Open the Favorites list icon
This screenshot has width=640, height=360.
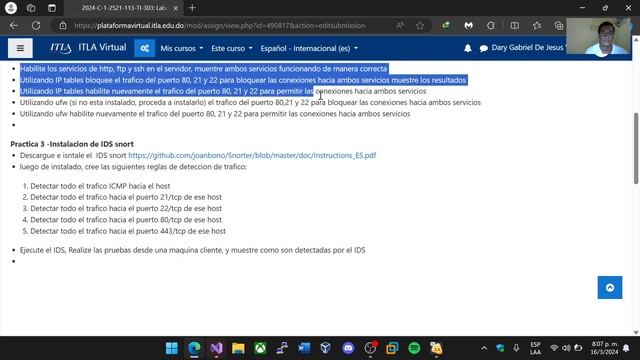click(x=537, y=25)
